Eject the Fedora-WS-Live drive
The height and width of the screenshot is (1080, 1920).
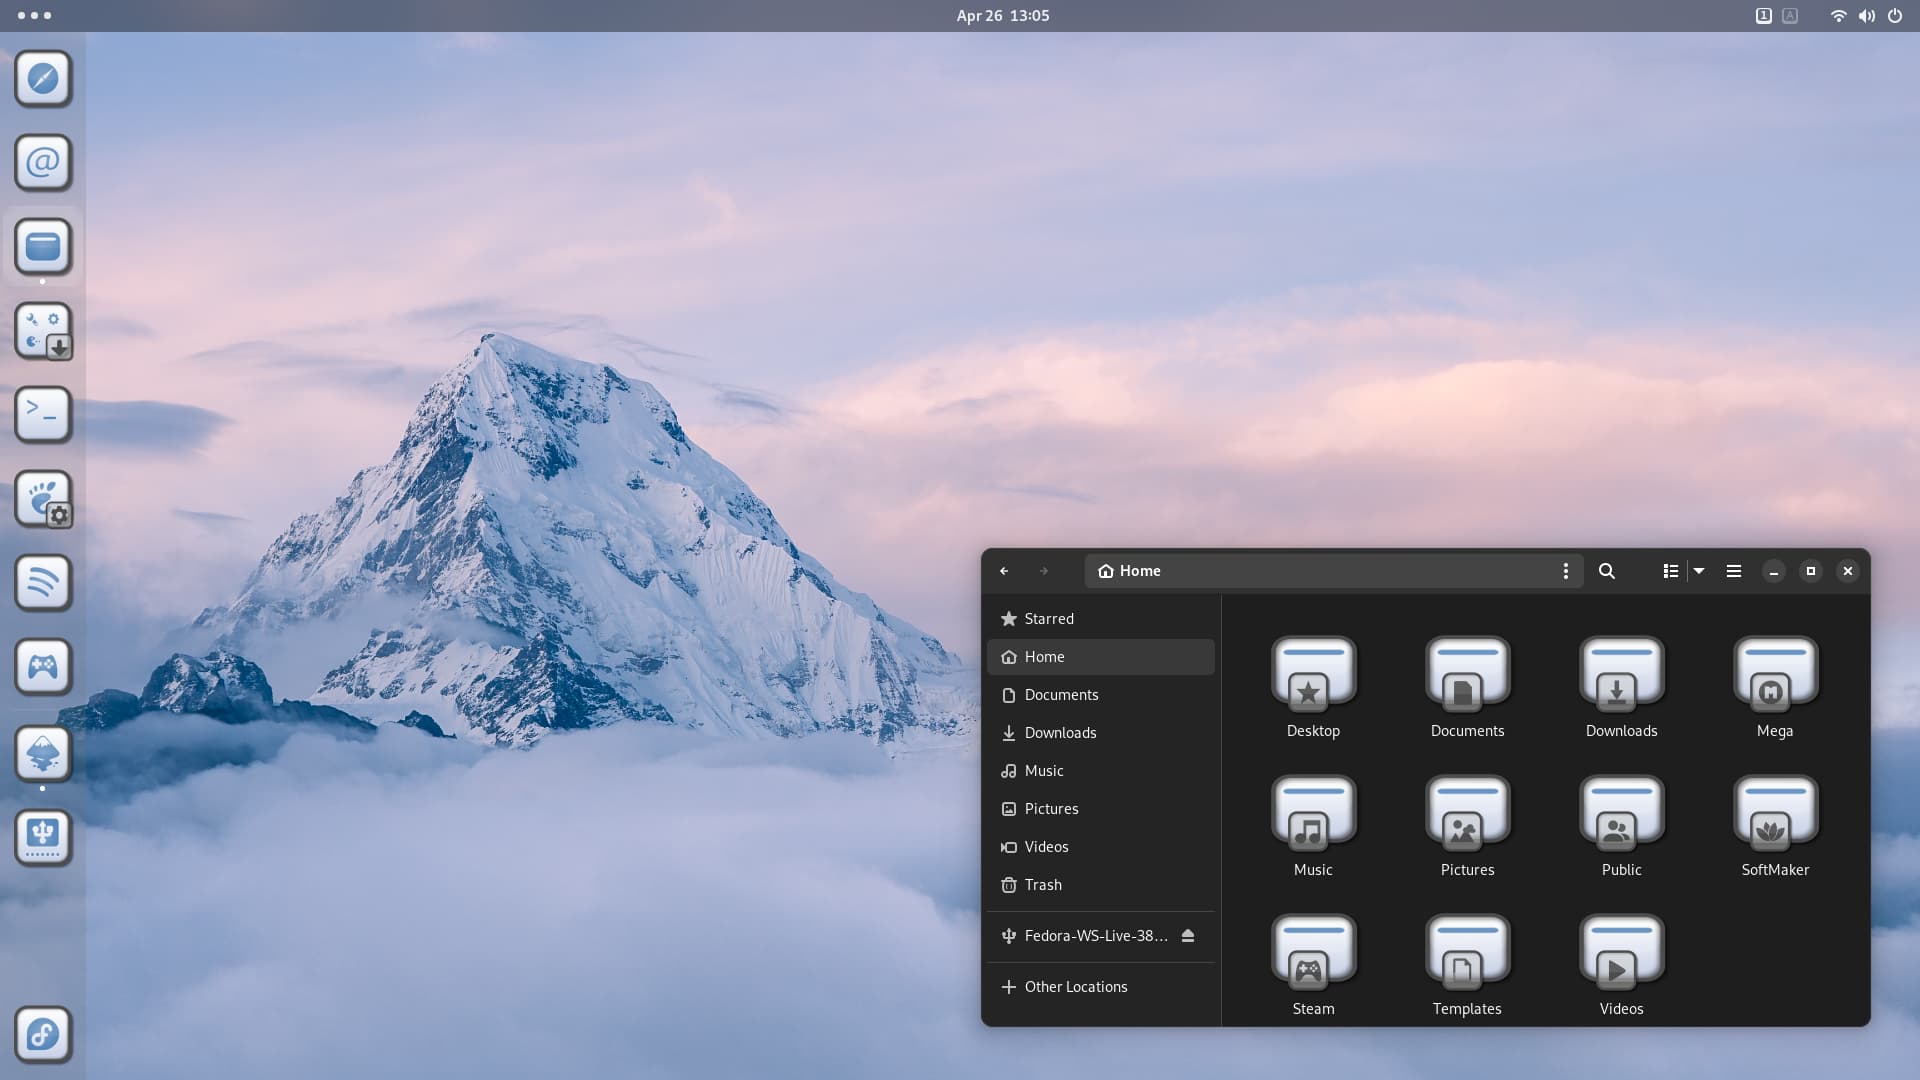[1188, 936]
